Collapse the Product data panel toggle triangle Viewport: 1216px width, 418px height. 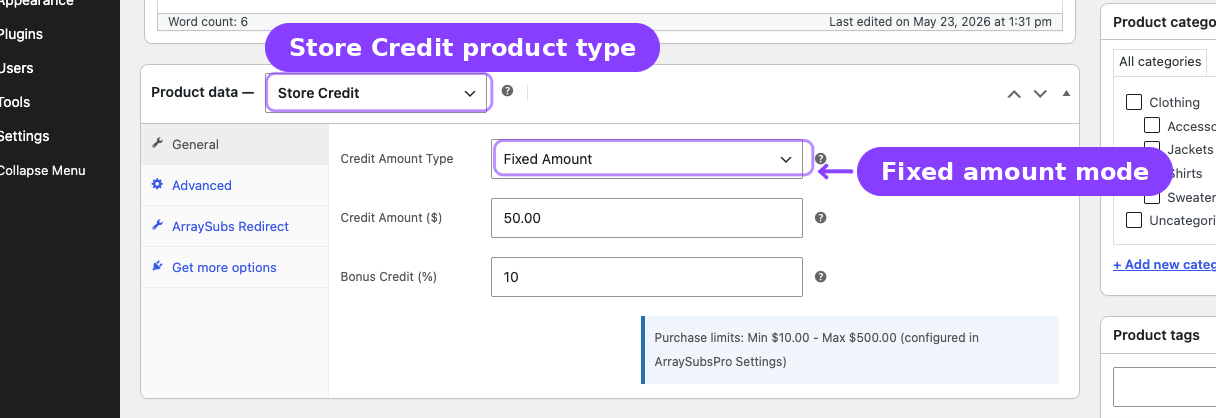click(x=1065, y=93)
